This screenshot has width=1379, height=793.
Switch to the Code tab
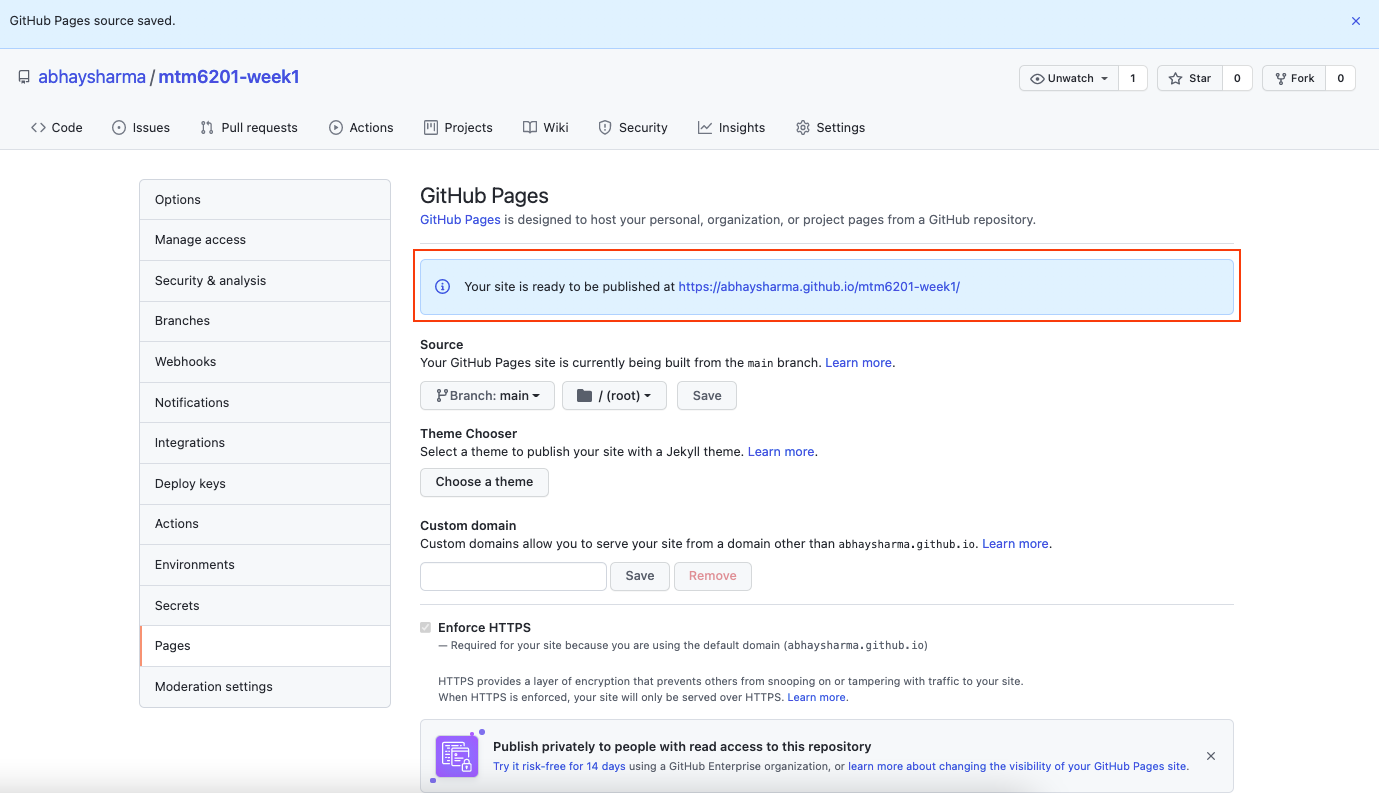coord(57,127)
